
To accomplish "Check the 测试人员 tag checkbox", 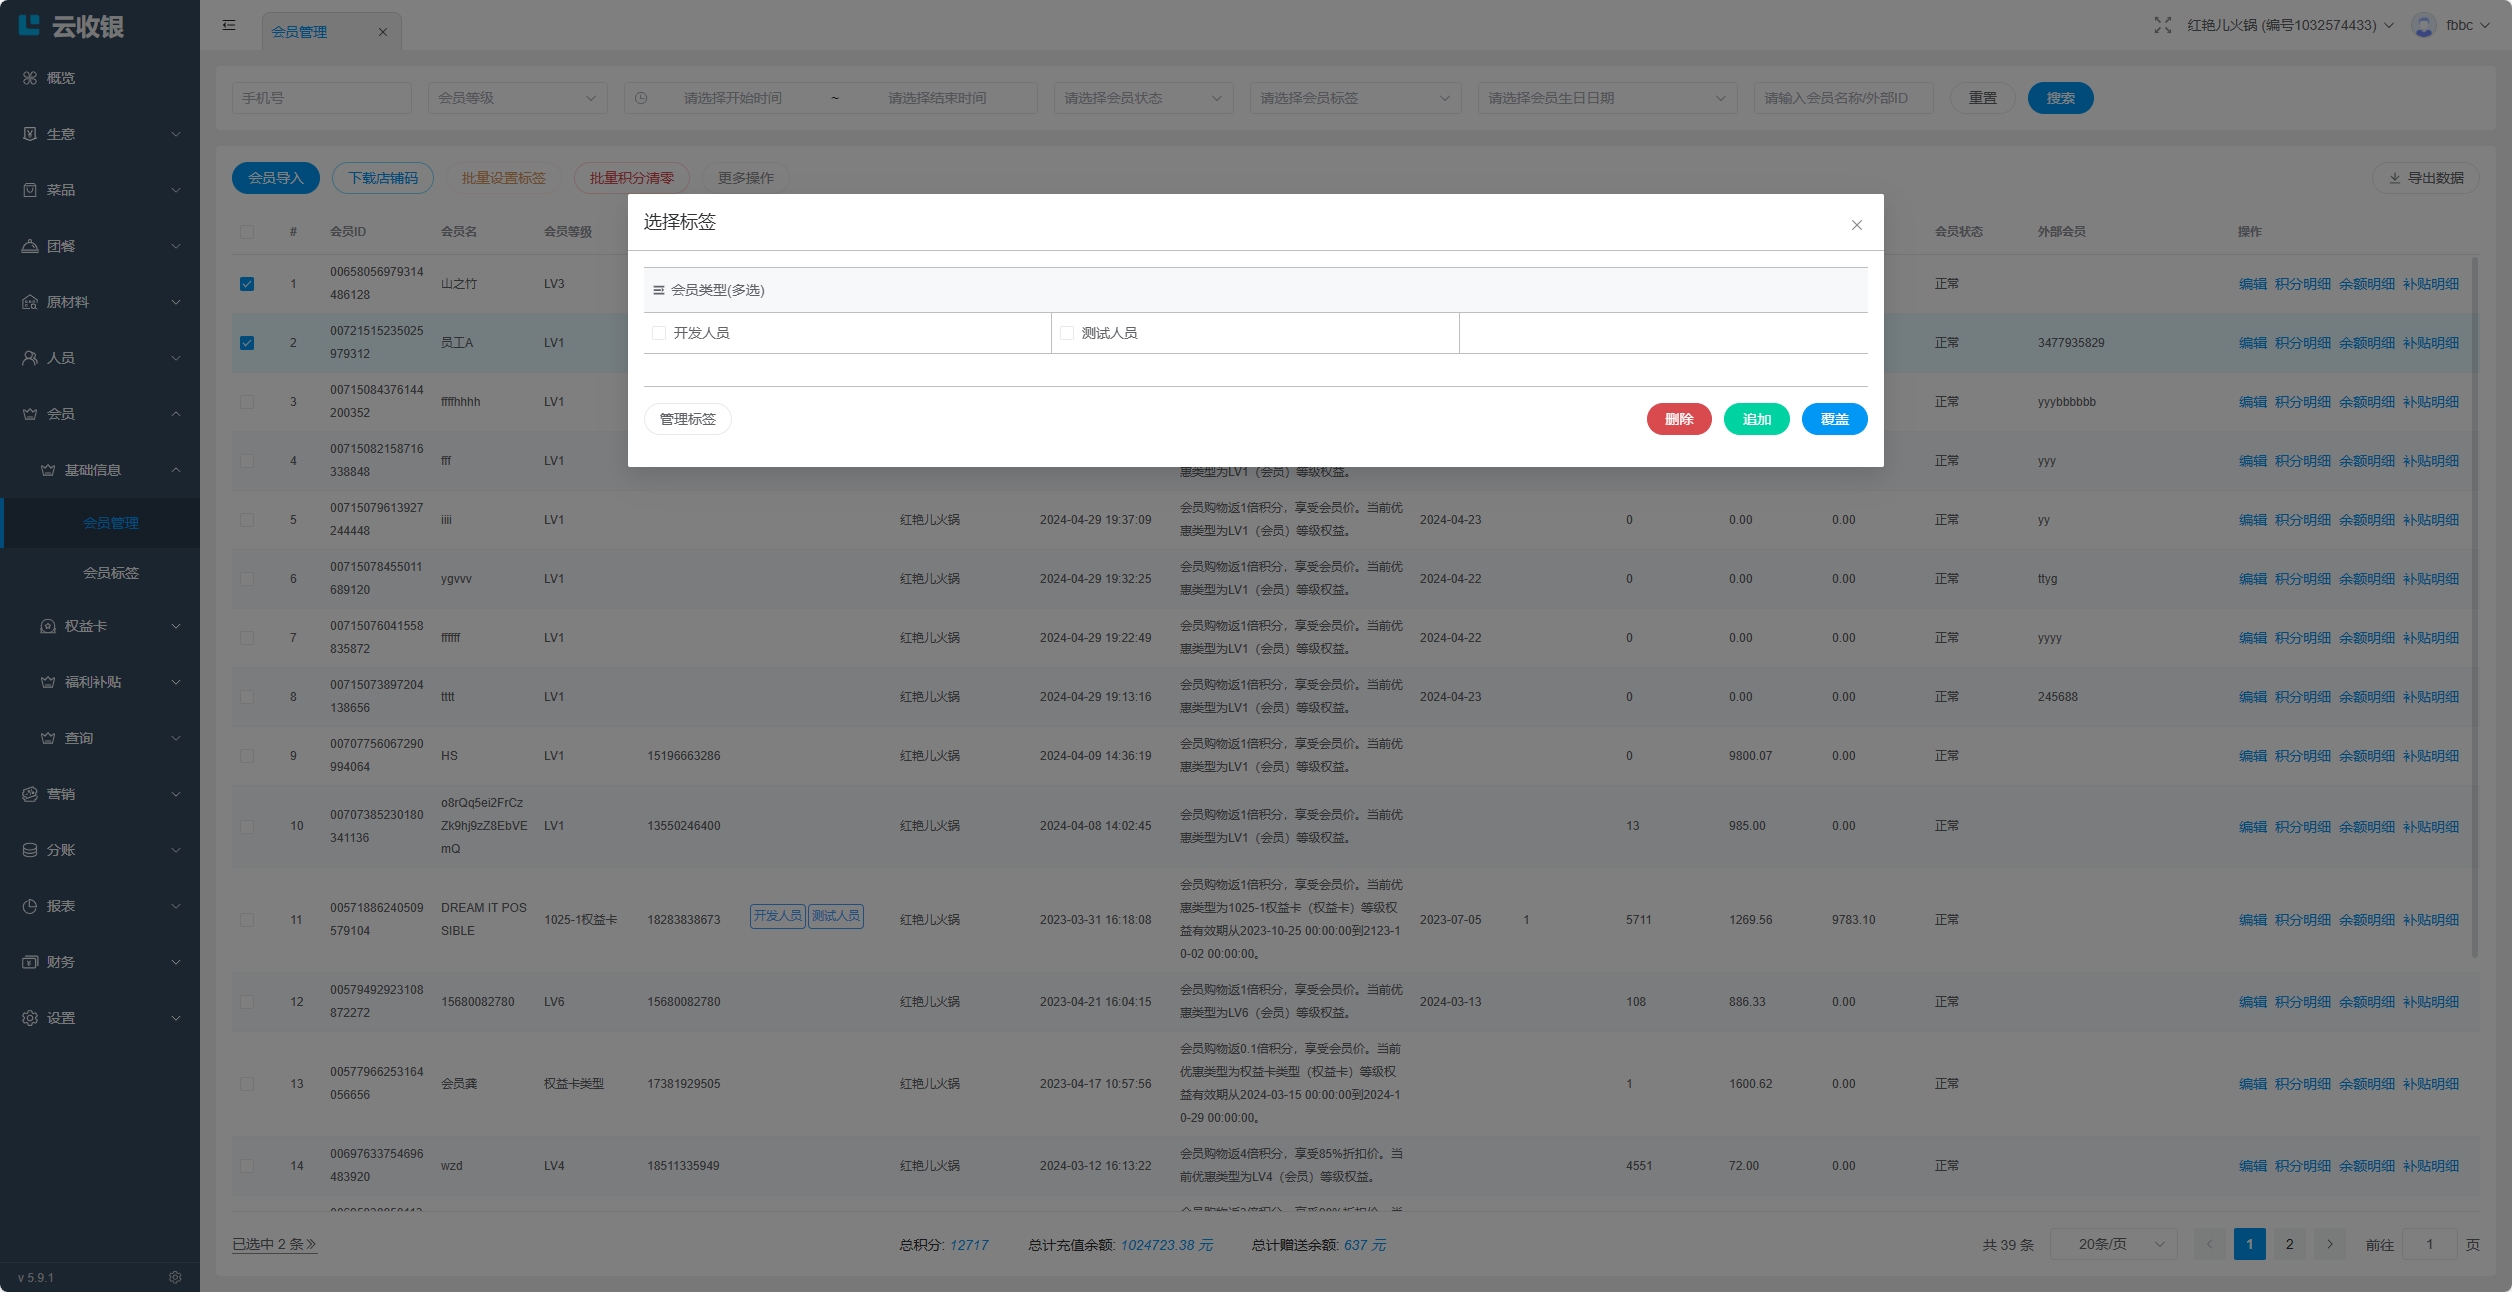I will (1067, 333).
